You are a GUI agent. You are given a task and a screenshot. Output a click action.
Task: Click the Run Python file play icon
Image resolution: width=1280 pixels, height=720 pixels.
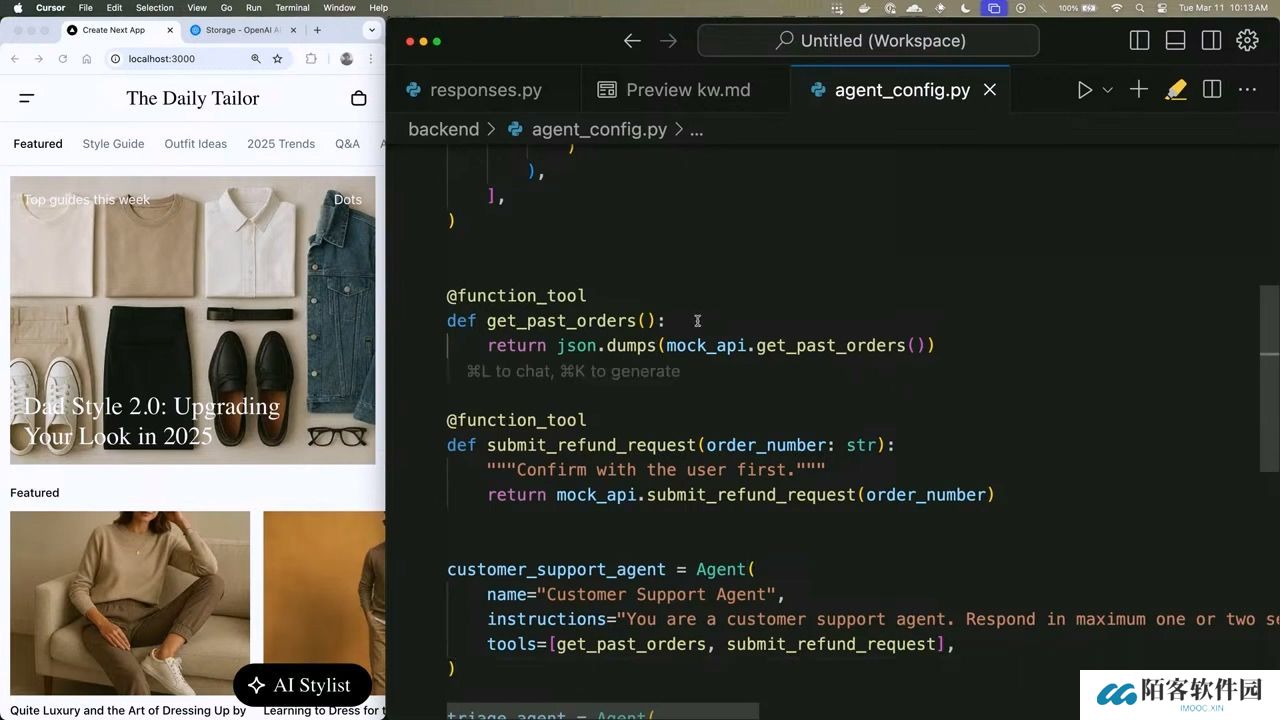click(x=1084, y=90)
